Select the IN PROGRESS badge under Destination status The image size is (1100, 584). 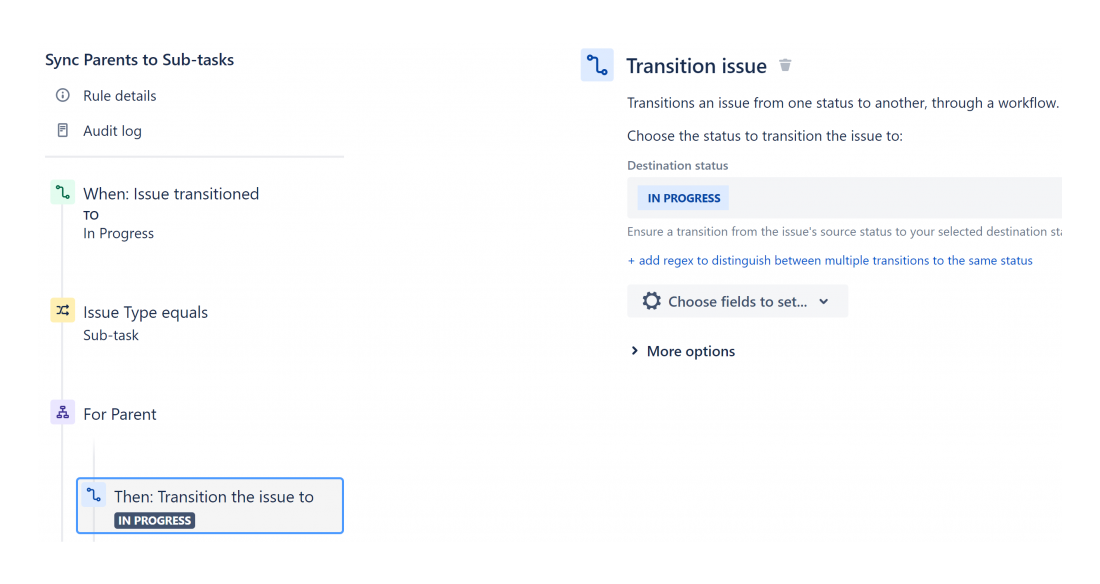681,197
